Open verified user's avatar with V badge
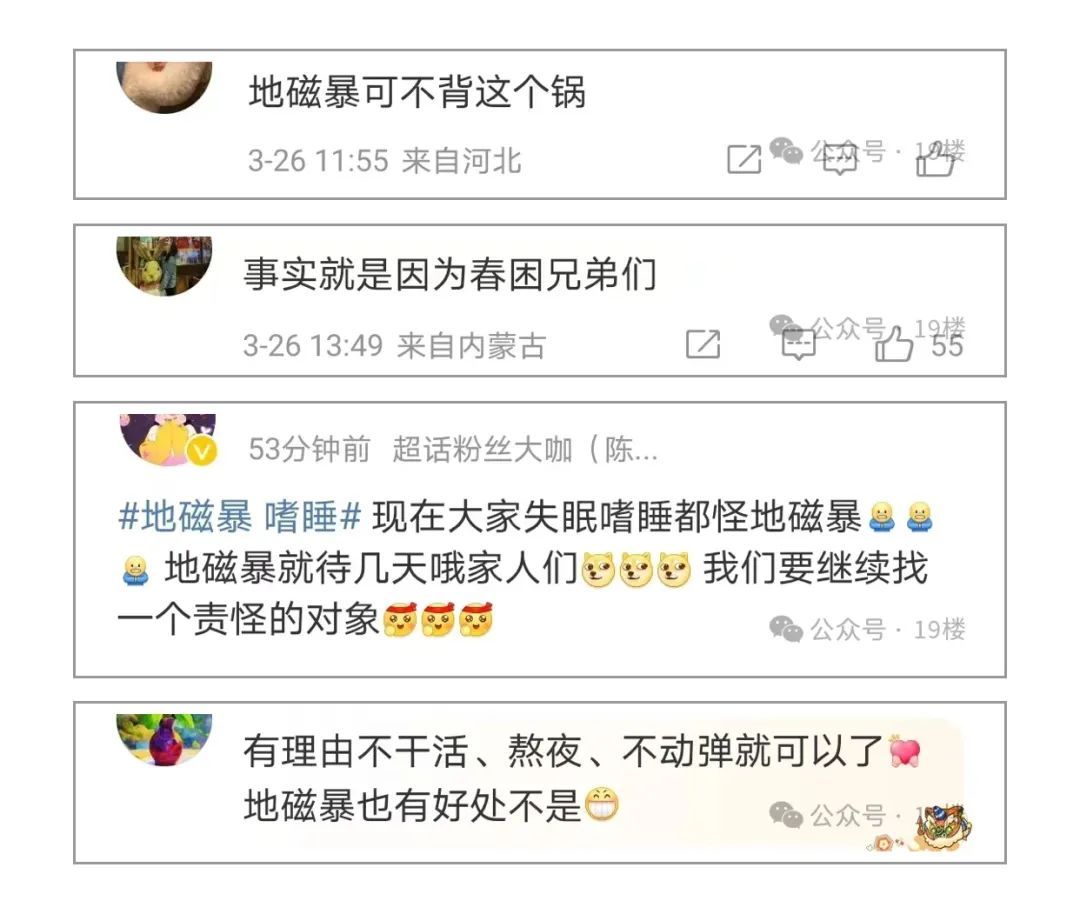Screen dimensions: 1080x921 [168, 441]
